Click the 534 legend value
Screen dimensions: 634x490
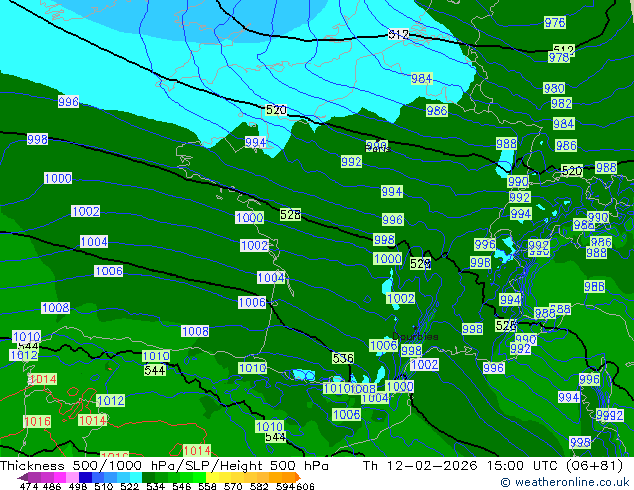[155, 486]
